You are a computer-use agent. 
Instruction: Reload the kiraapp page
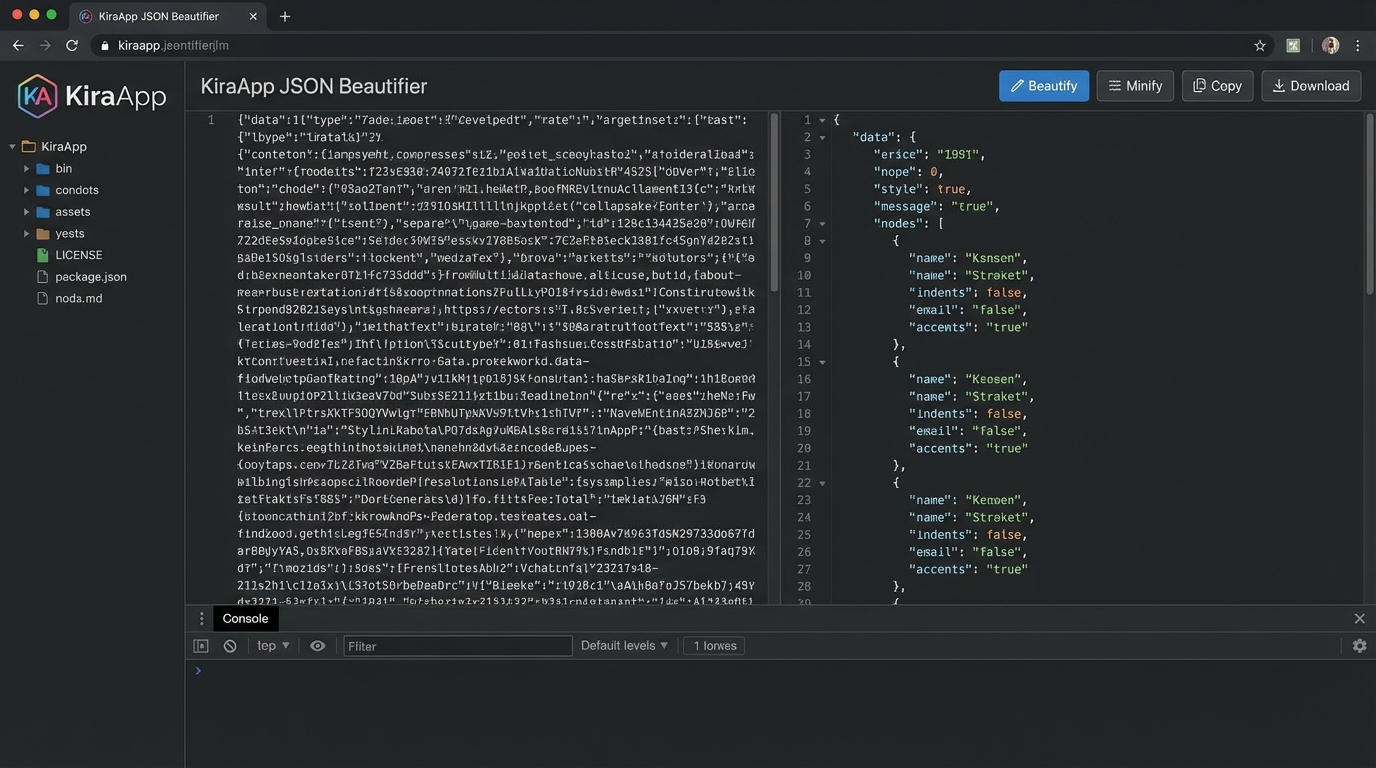[71, 45]
